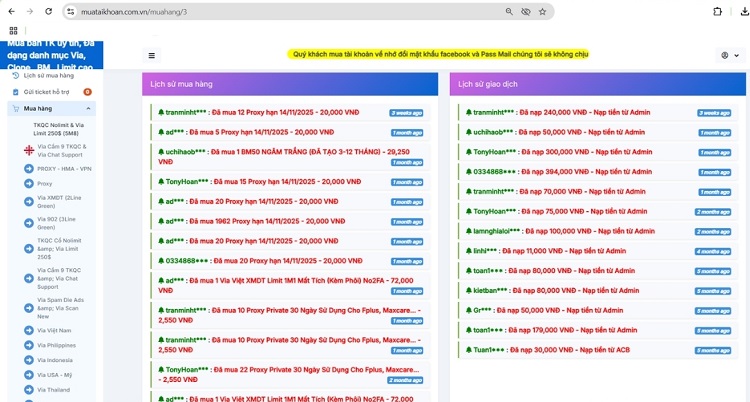
Task: Open the Proxy category text in sidebar
Action: click(x=44, y=184)
